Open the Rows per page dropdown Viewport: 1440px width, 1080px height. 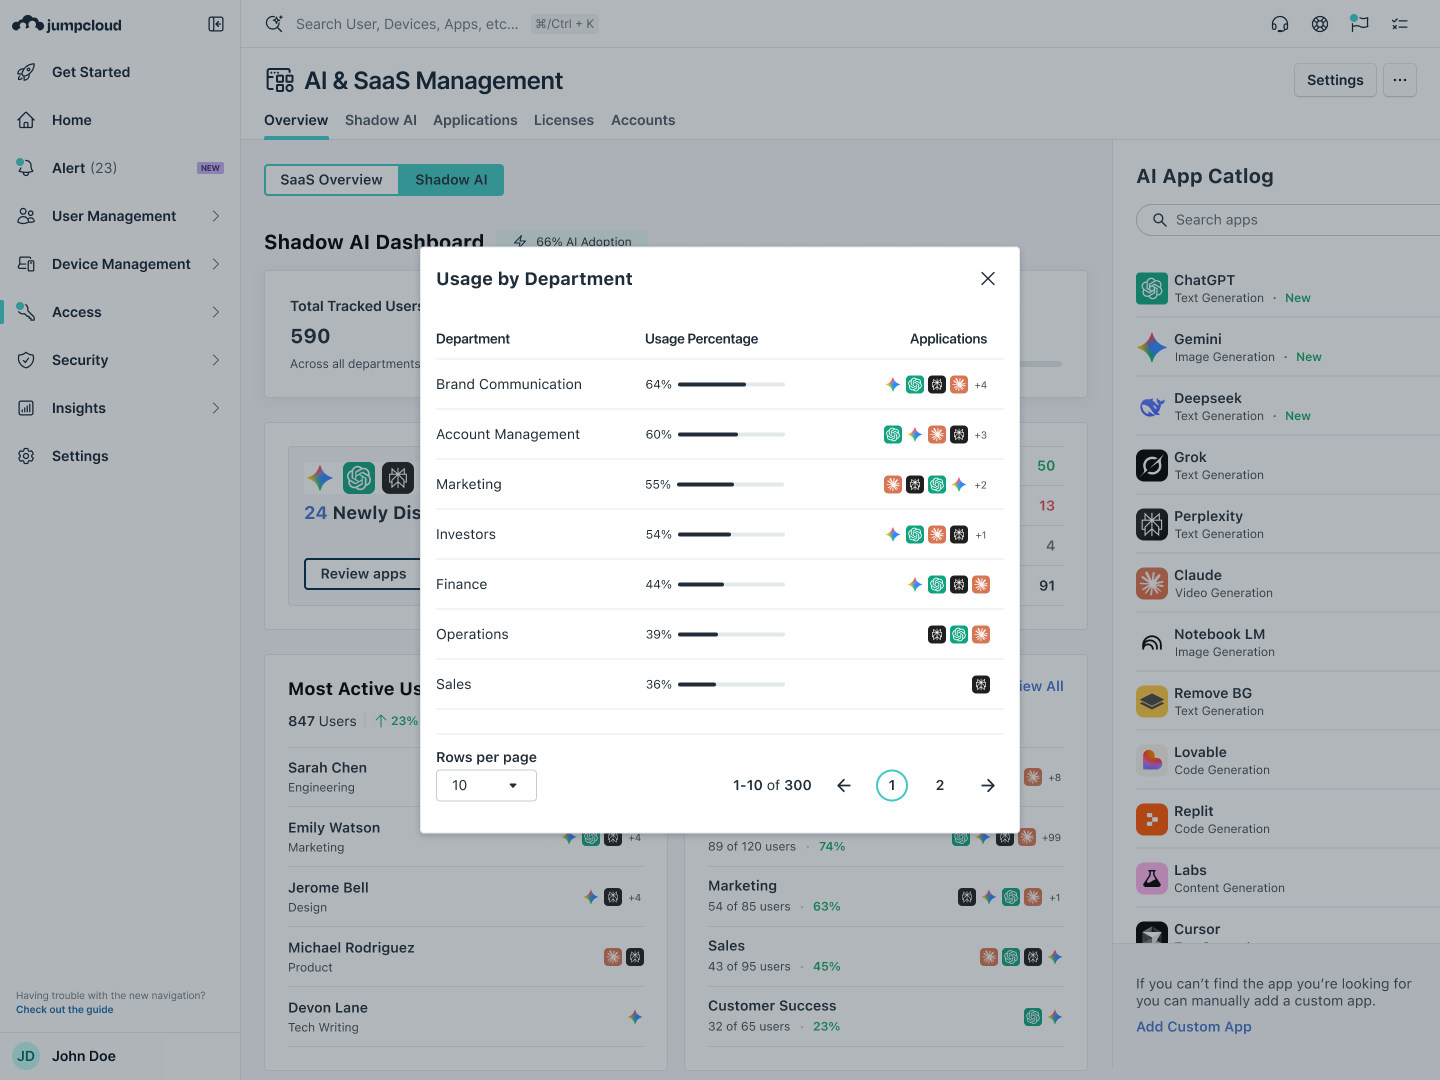pos(486,786)
